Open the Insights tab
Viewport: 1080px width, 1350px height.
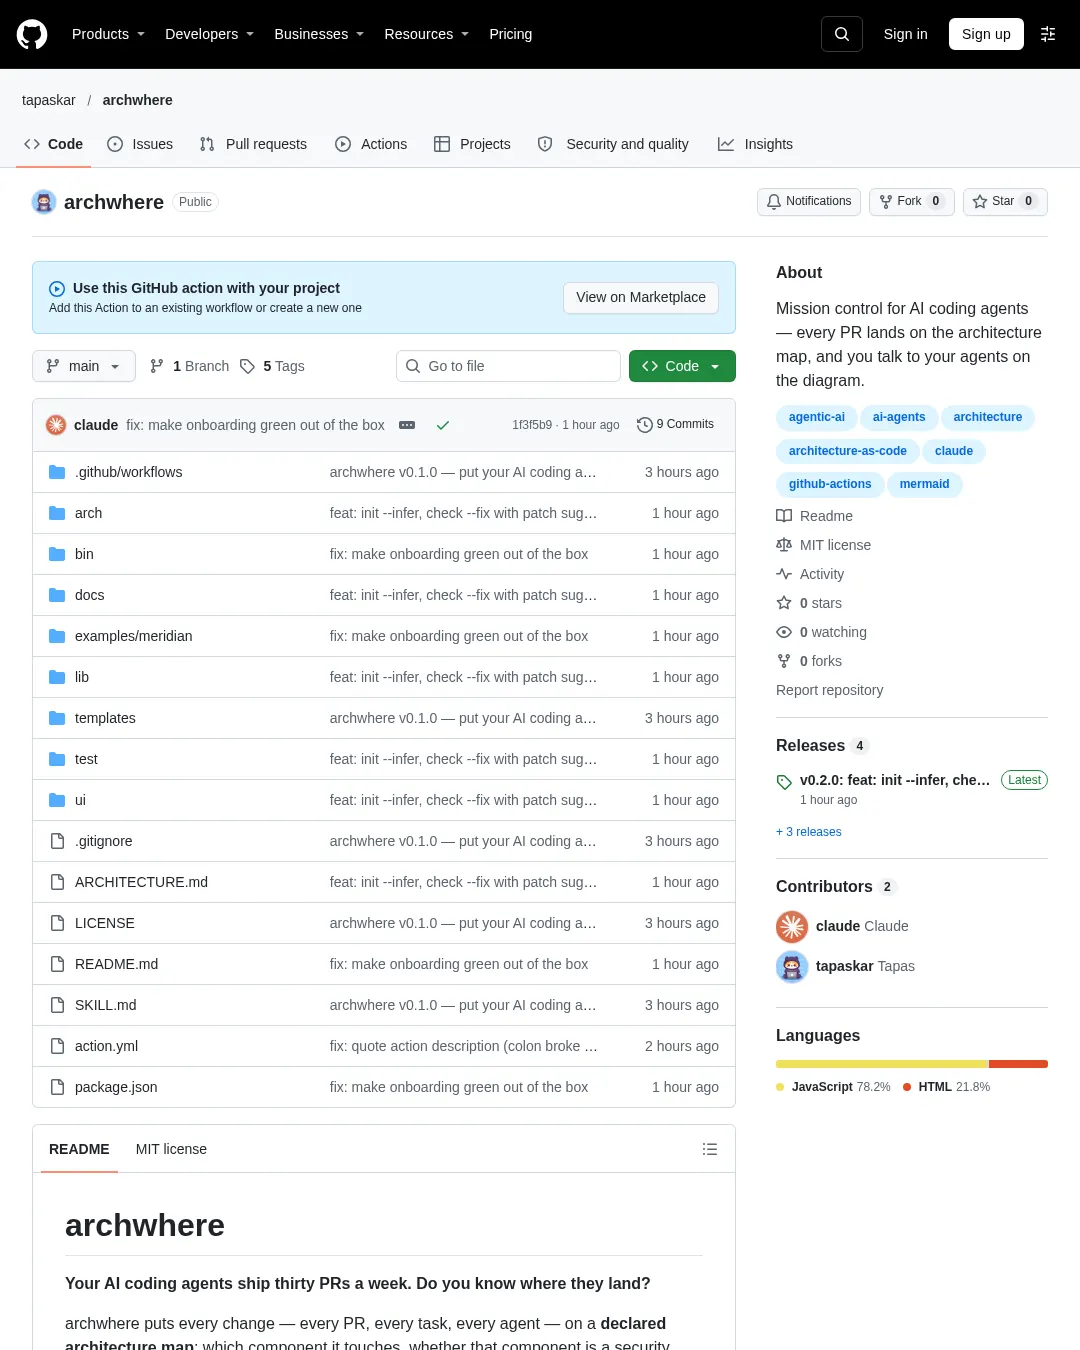(755, 144)
